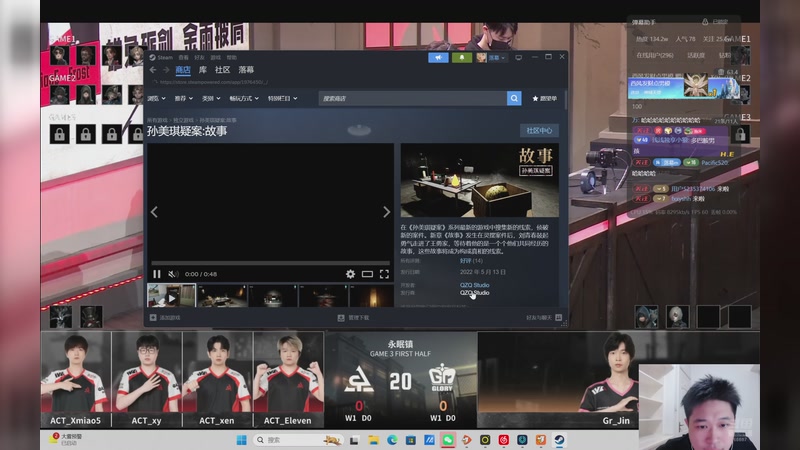Open the account name dropdown
800x450 pixels.
497,58
